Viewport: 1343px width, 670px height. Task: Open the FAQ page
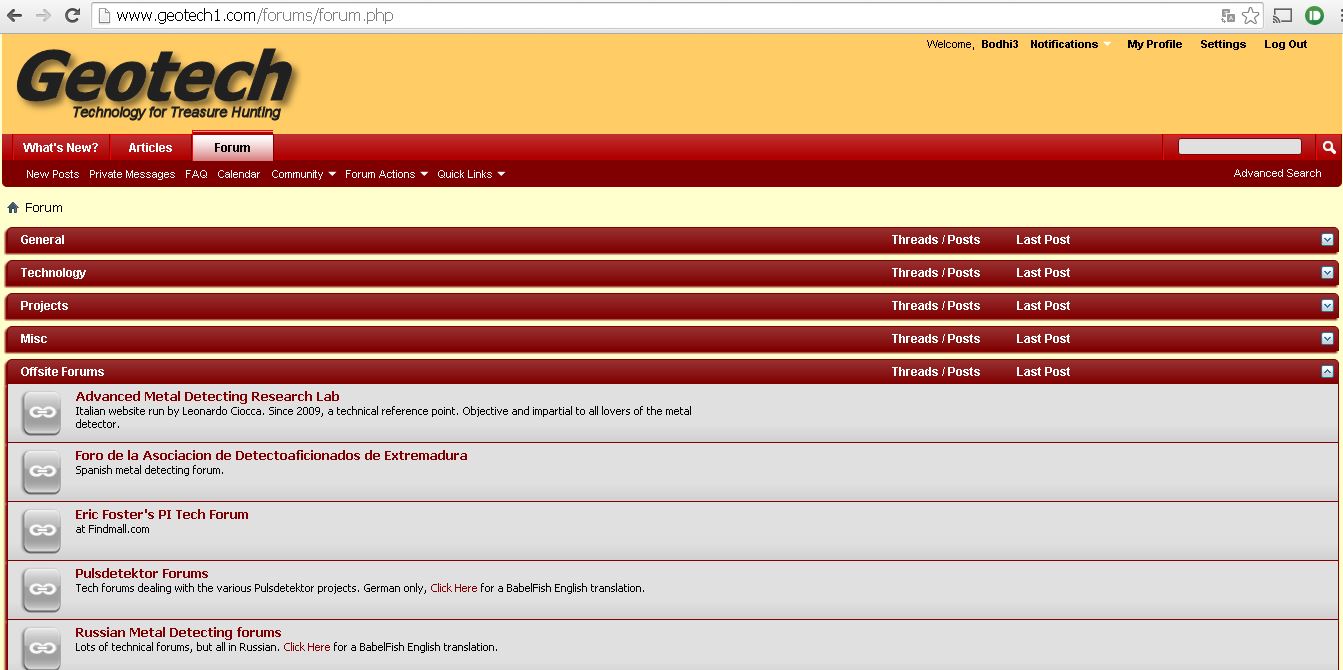pyautogui.click(x=196, y=174)
